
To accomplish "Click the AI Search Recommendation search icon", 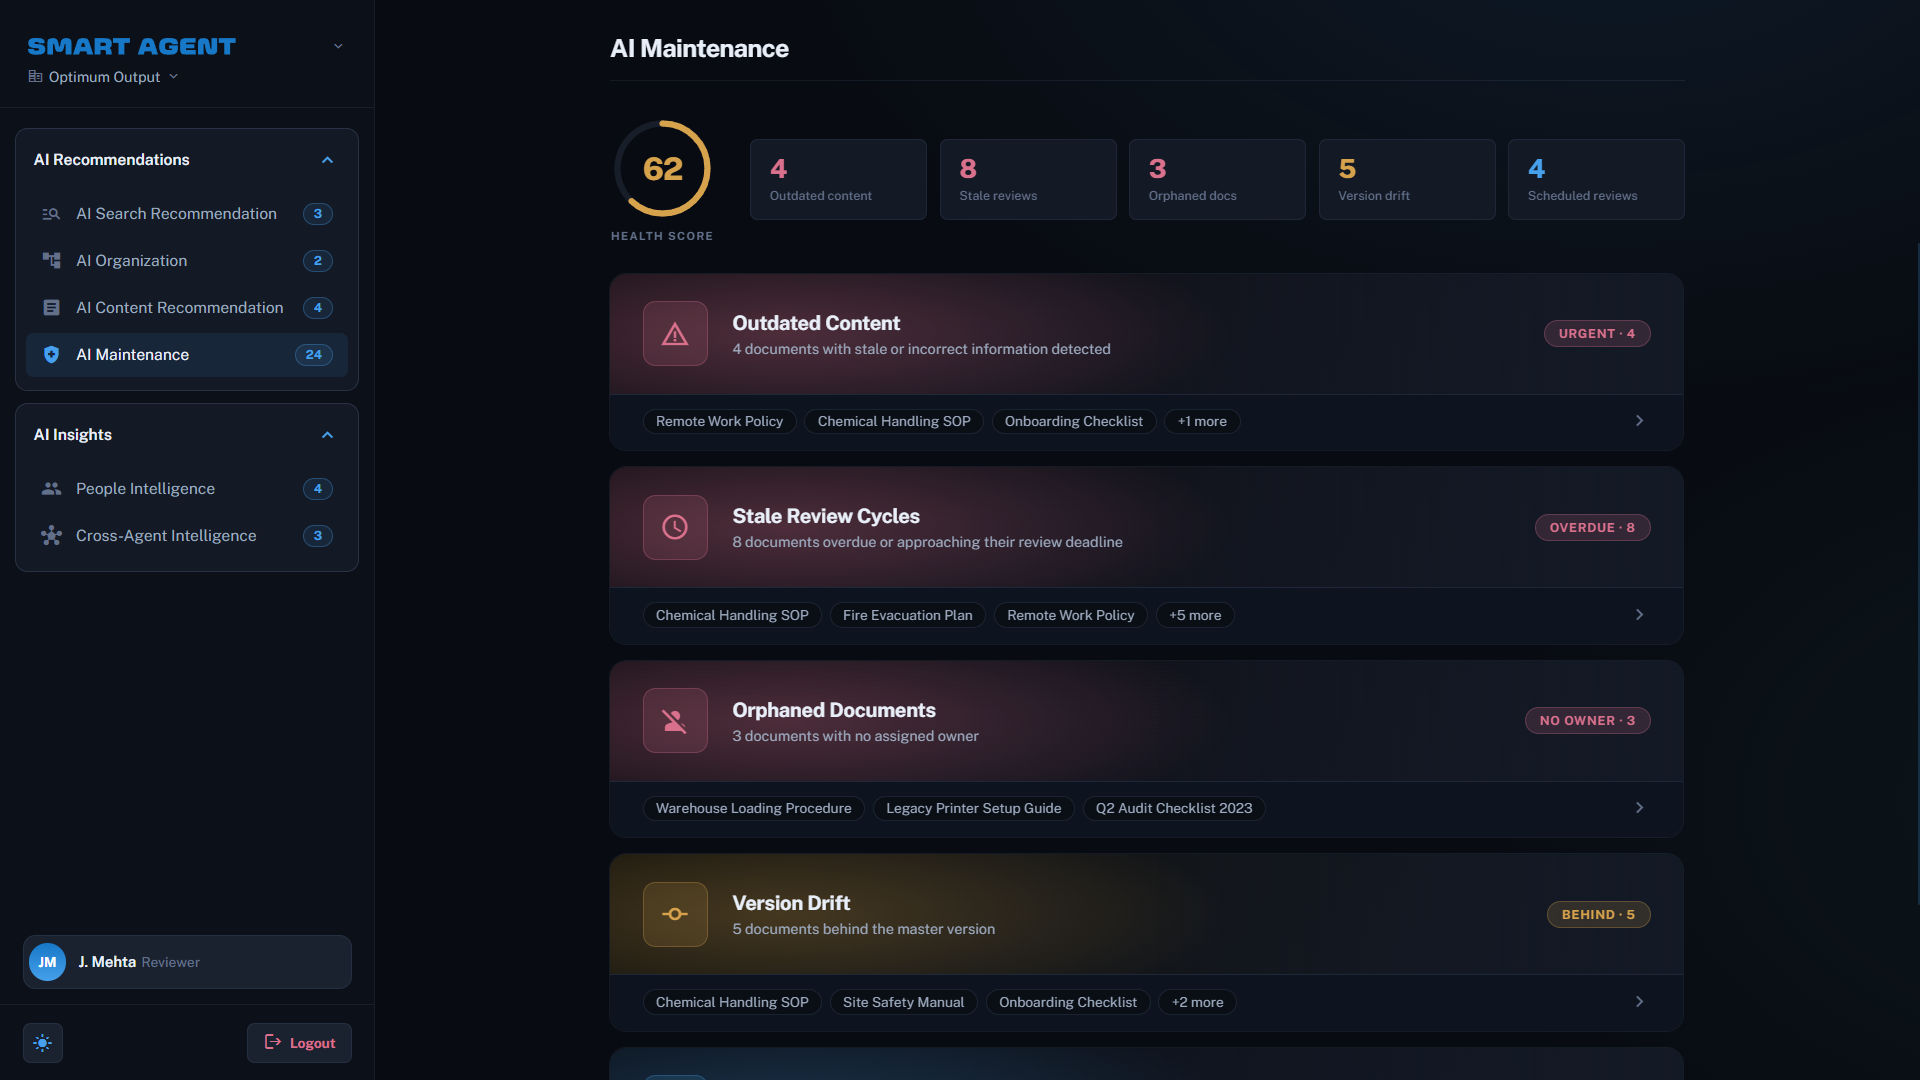I will pyautogui.click(x=51, y=214).
